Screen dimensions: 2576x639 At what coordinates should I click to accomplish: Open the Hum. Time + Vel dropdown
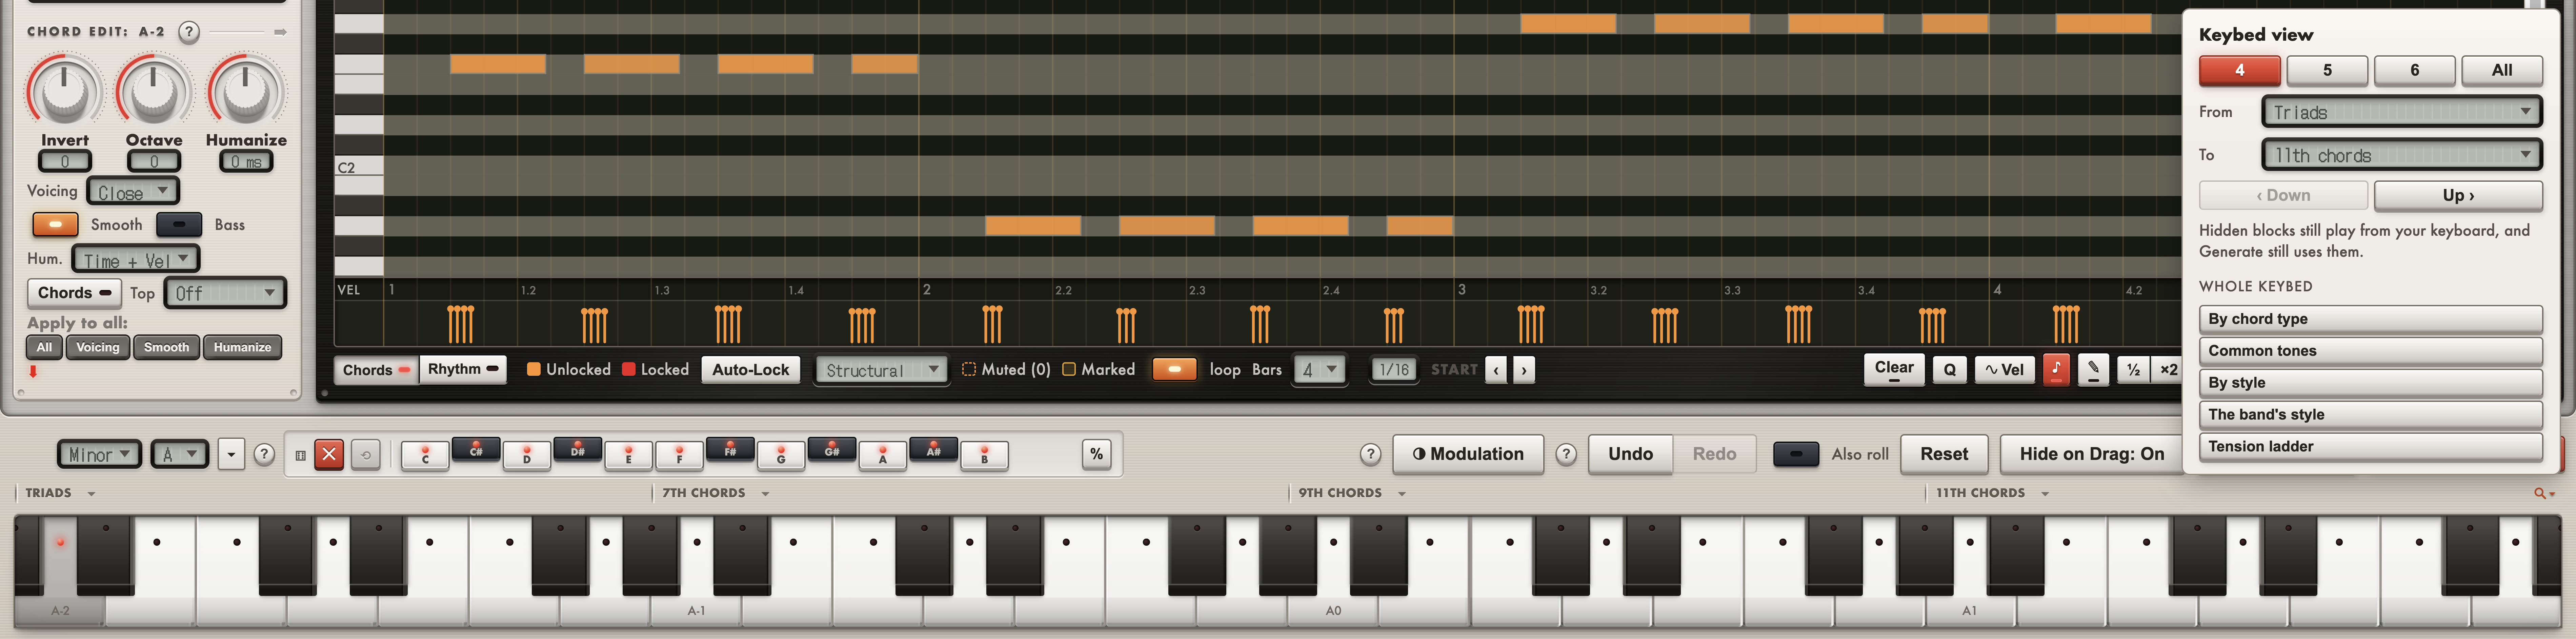[136, 259]
